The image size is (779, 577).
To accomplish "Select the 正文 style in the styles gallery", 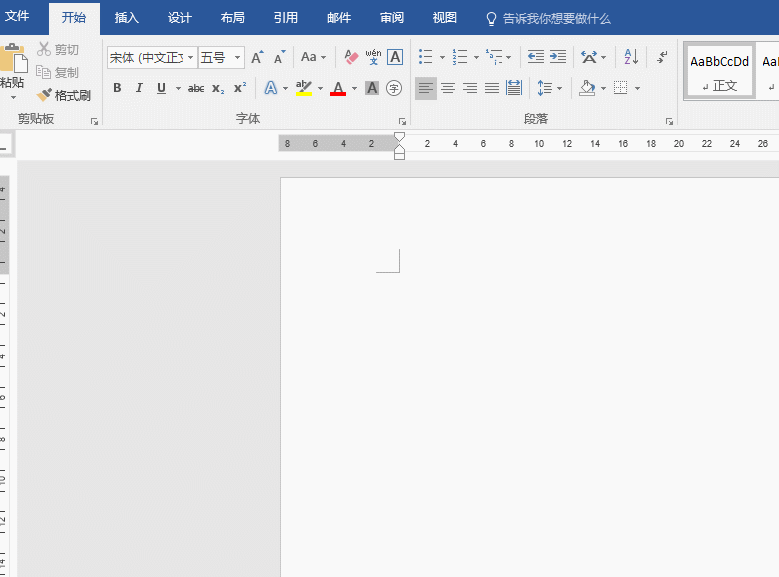I will [x=720, y=71].
